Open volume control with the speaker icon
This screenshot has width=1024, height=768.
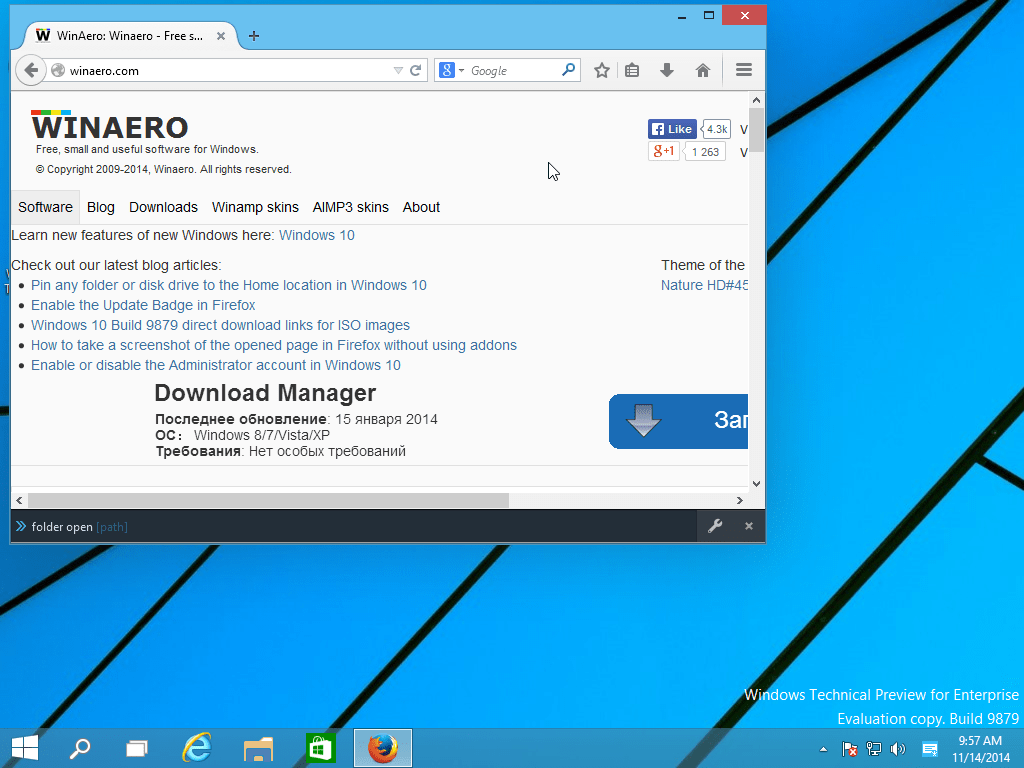point(897,748)
